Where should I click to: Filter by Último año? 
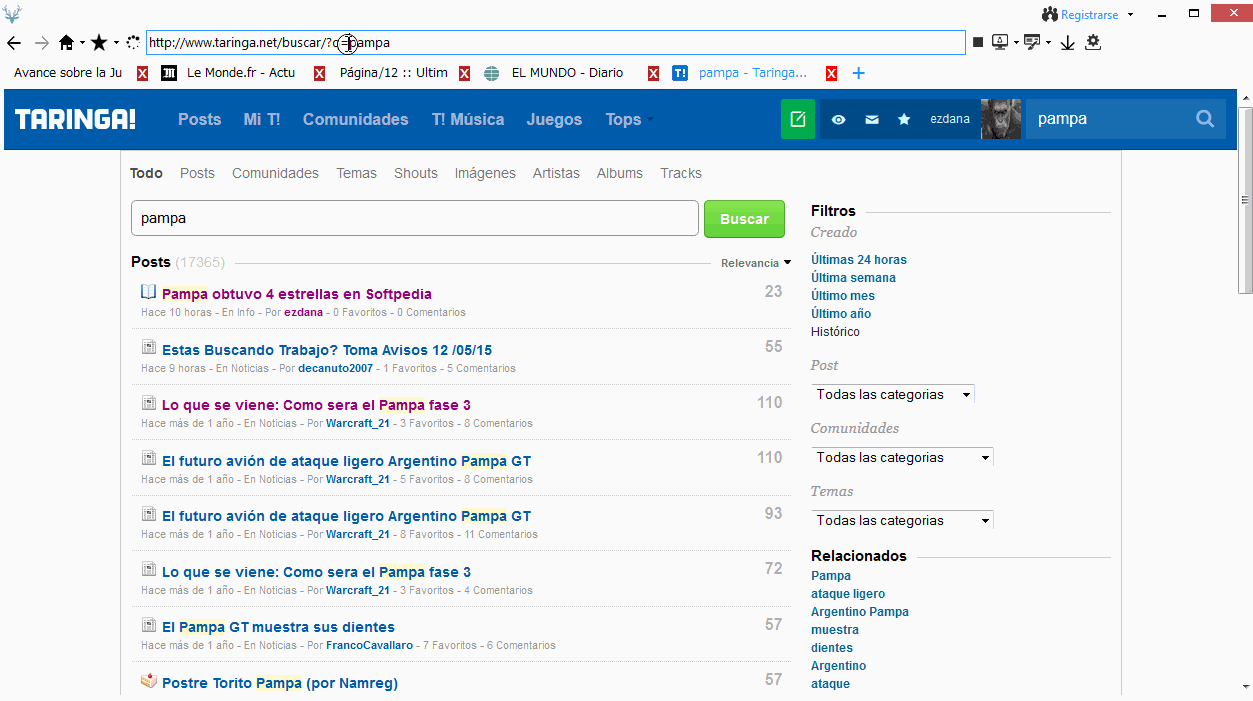click(x=839, y=314)
